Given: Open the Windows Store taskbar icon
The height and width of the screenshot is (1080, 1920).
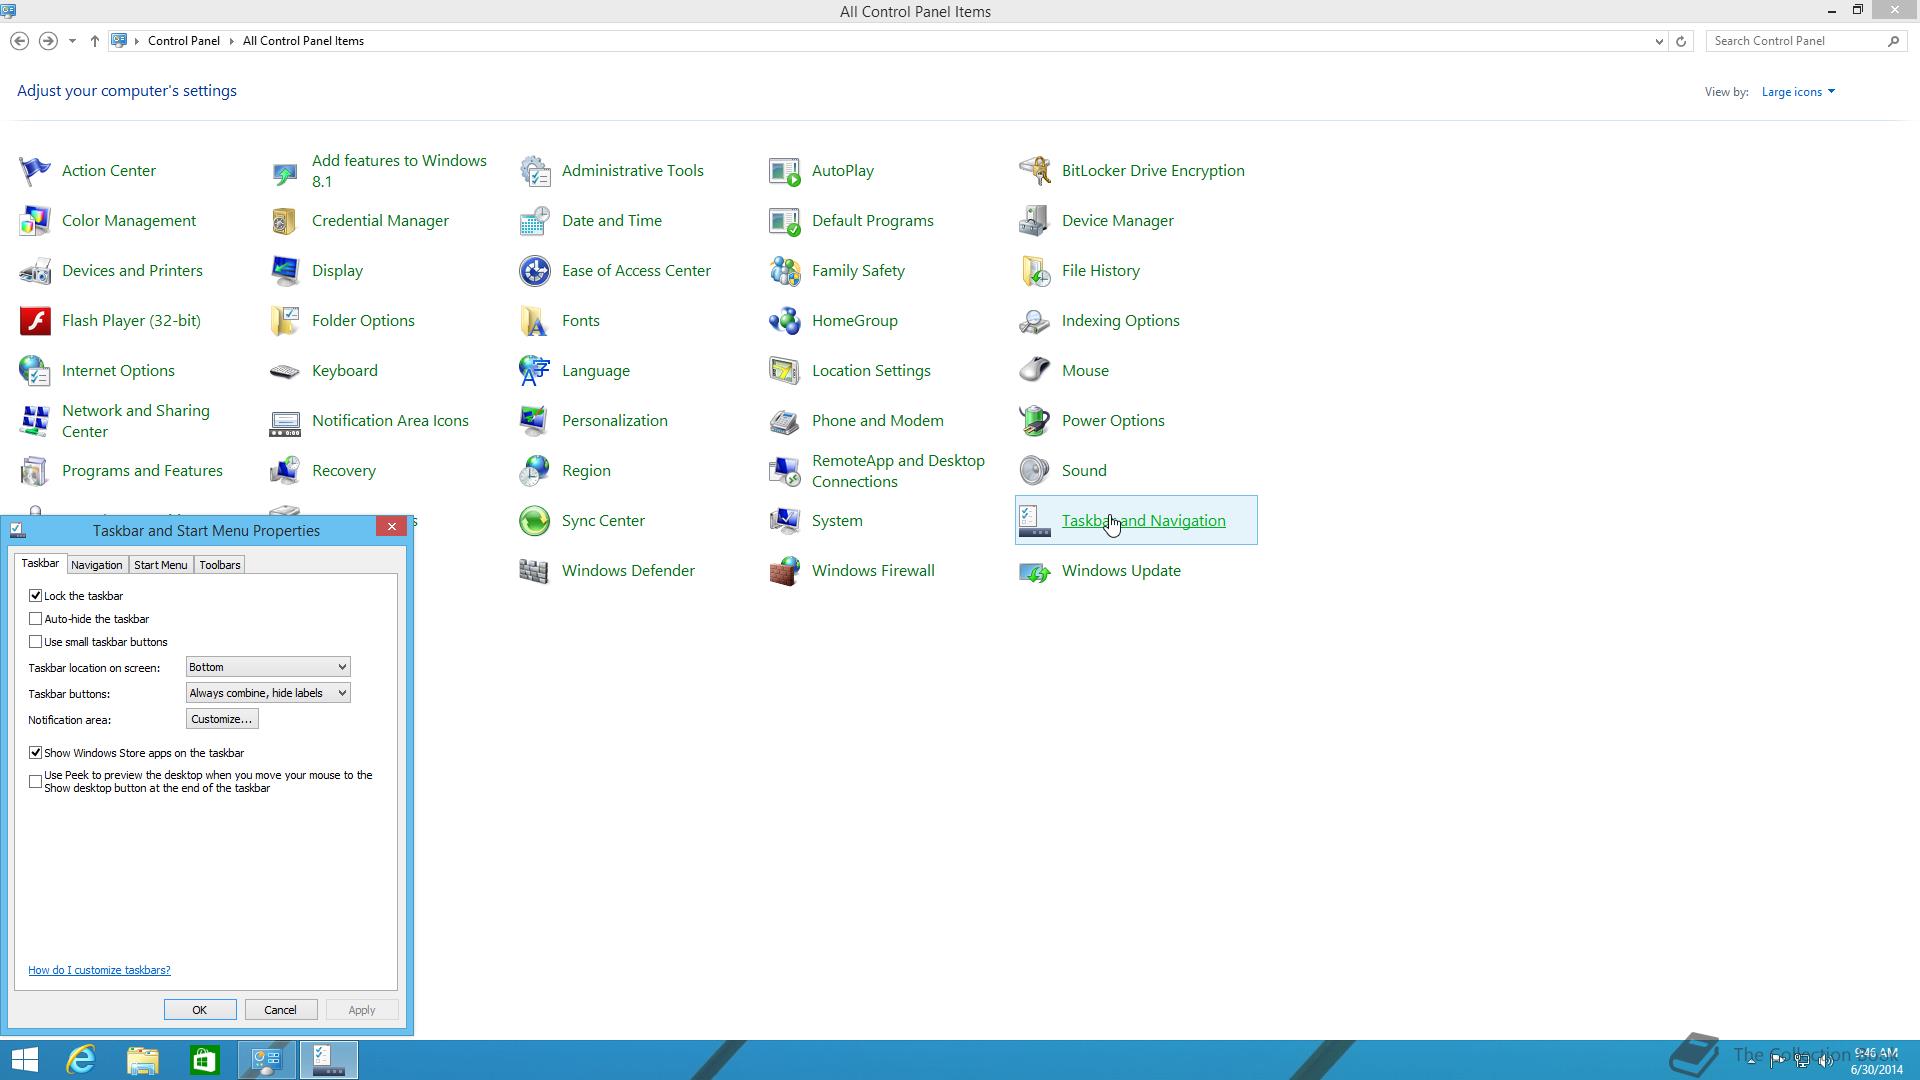Looking at the screenshot, I should tap(205, 1060).
